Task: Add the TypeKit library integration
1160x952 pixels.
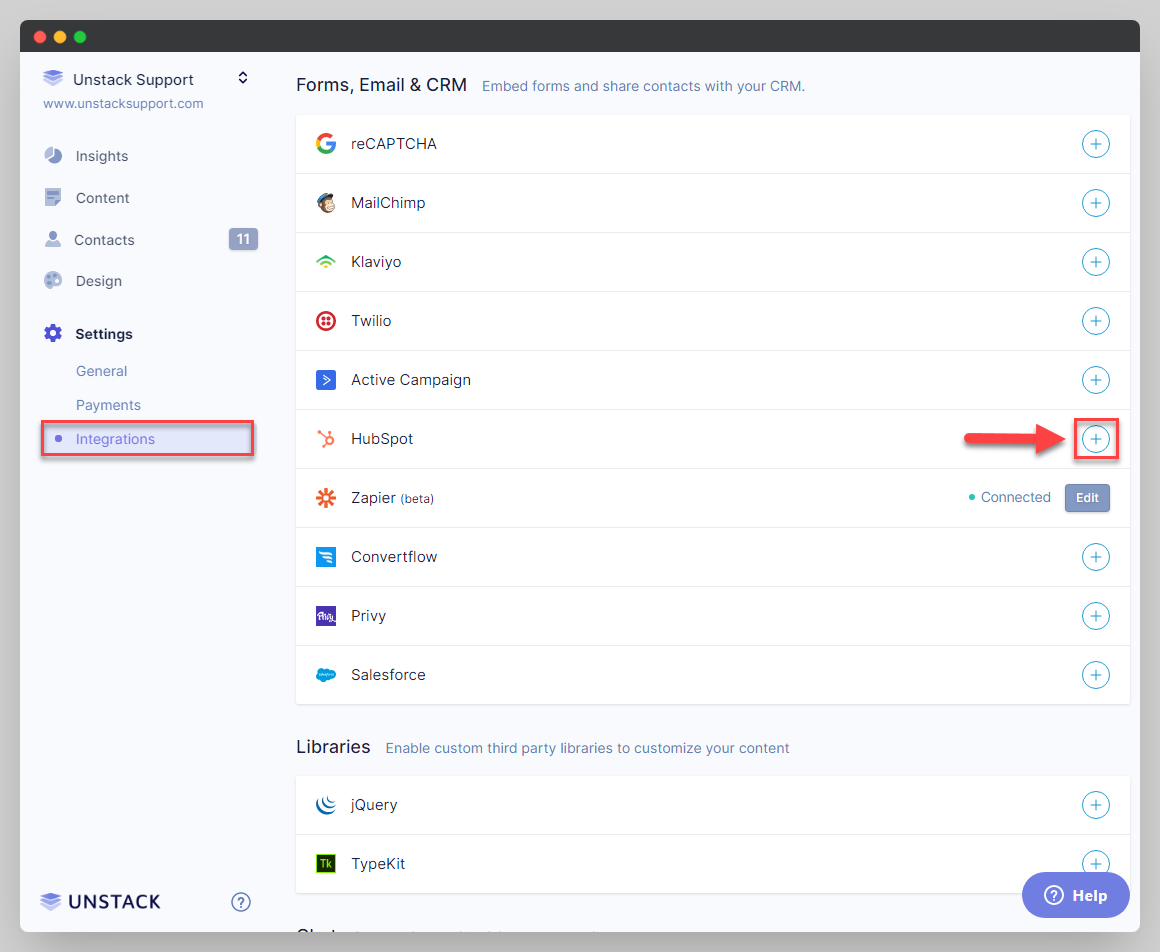Action: (1096, 863)
